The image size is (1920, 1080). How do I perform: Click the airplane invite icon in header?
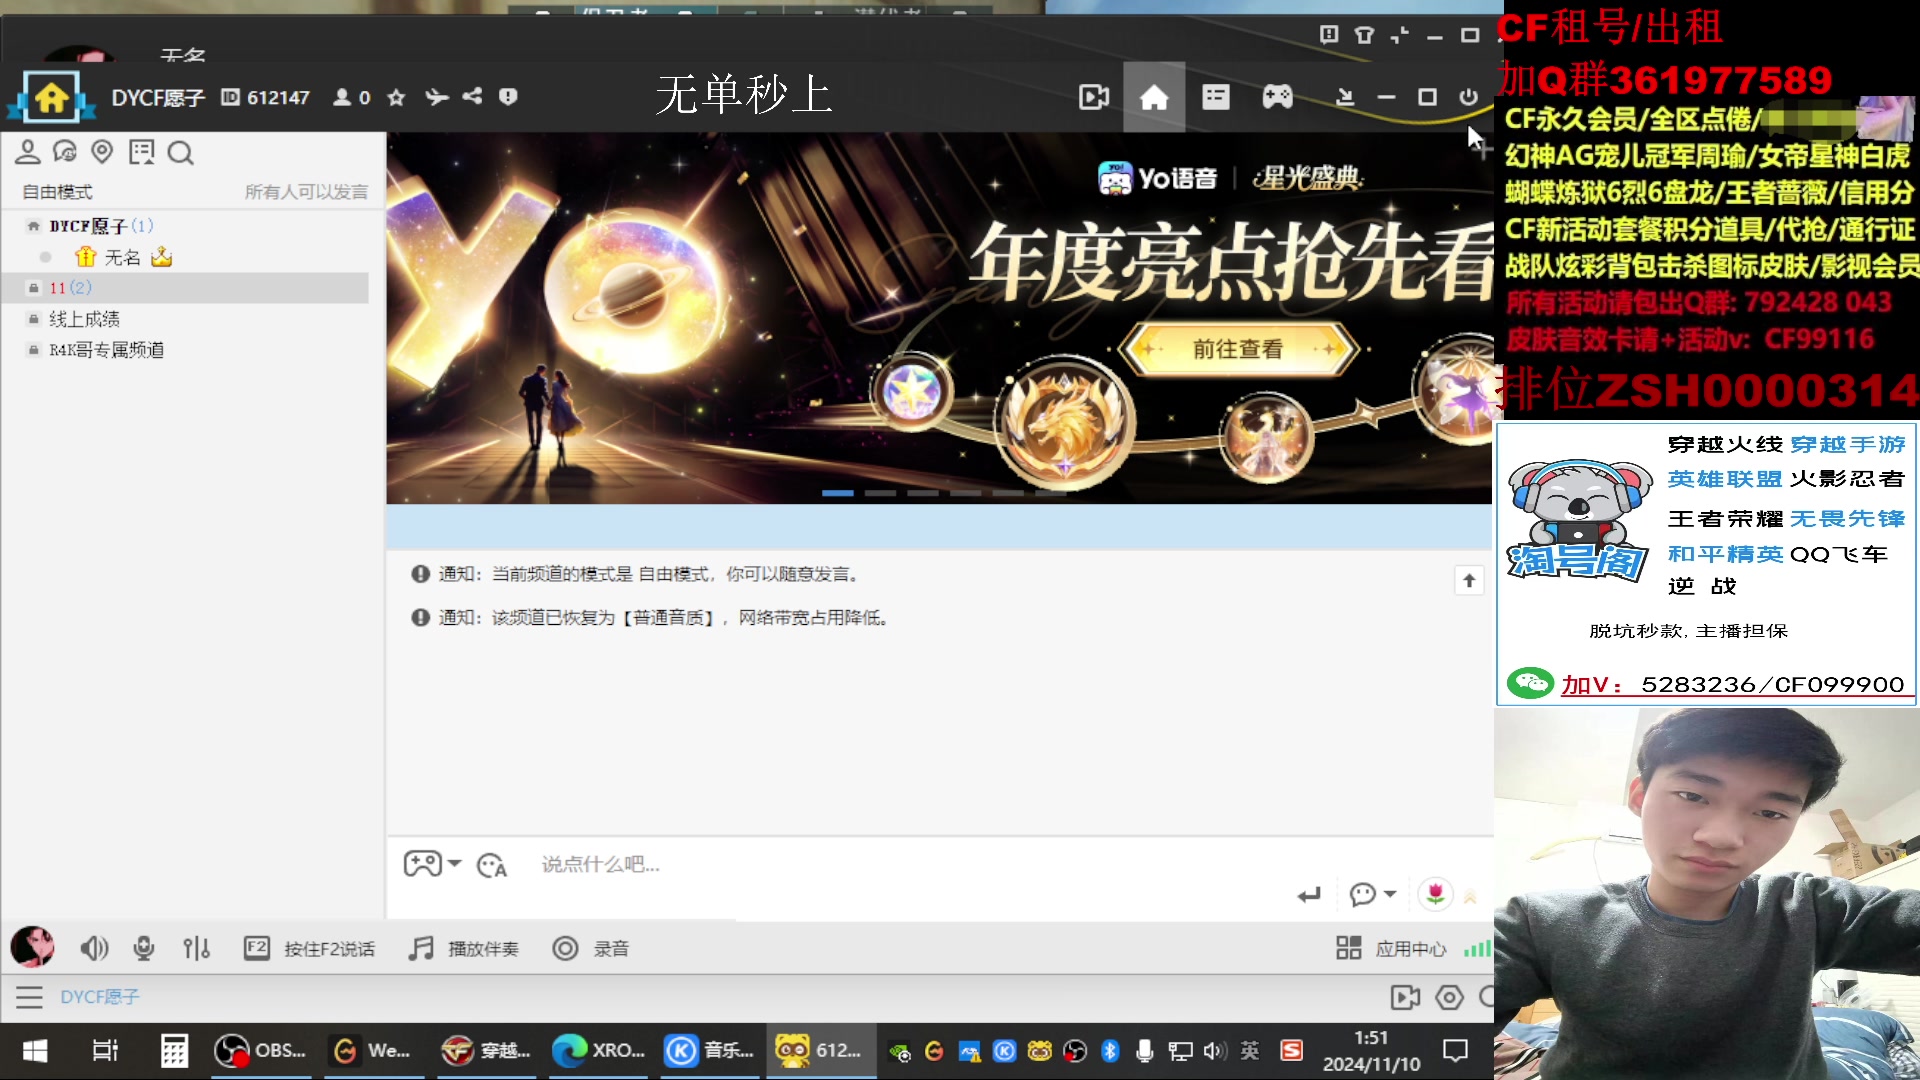(436, 97)
